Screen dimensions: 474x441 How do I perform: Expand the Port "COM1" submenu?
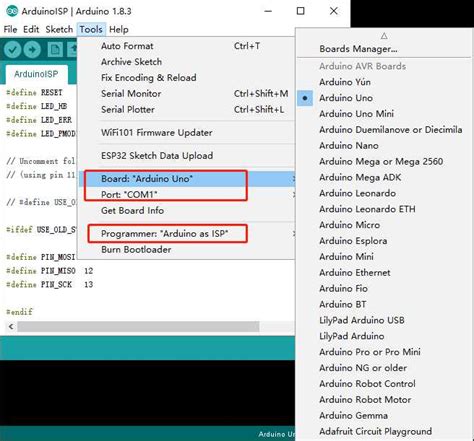(187, 194)
